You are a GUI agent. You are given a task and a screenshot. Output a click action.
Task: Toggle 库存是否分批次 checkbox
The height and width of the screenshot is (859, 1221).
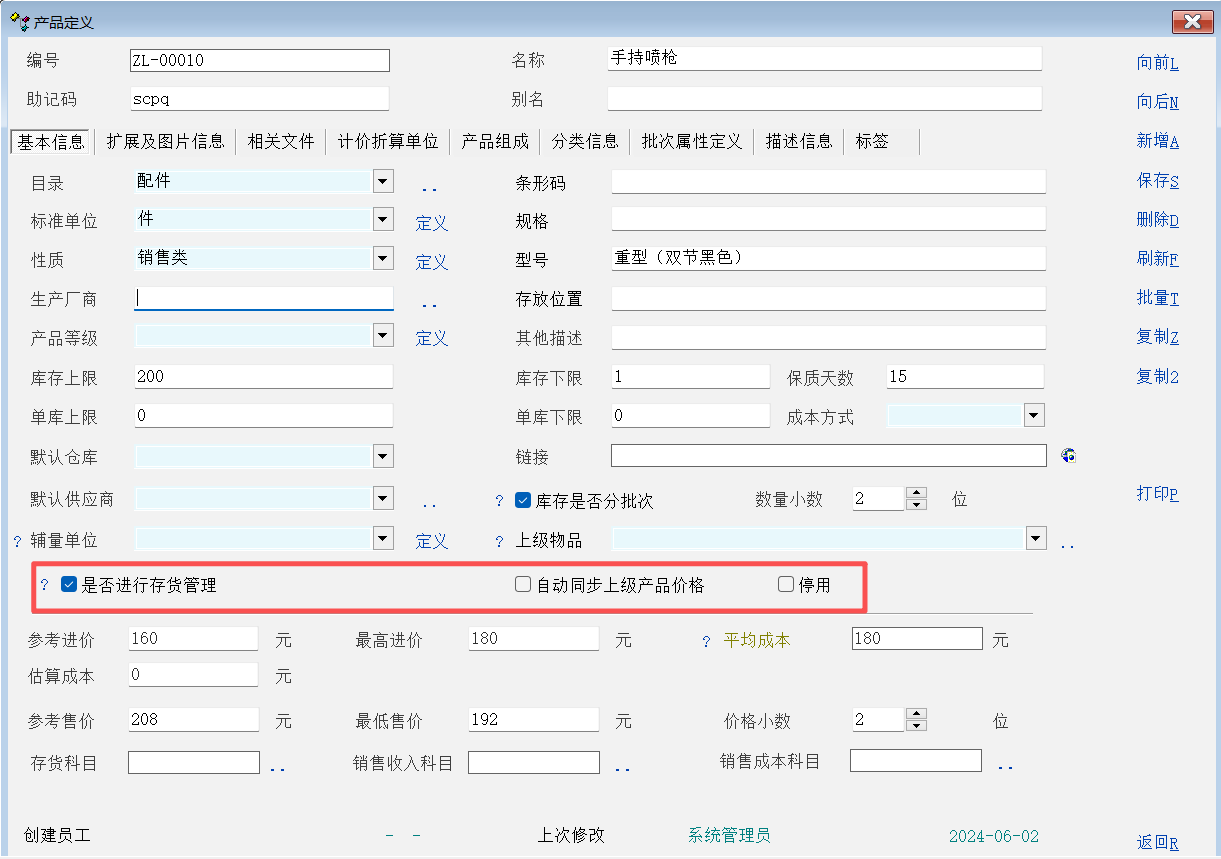click(x=522, y=500)
